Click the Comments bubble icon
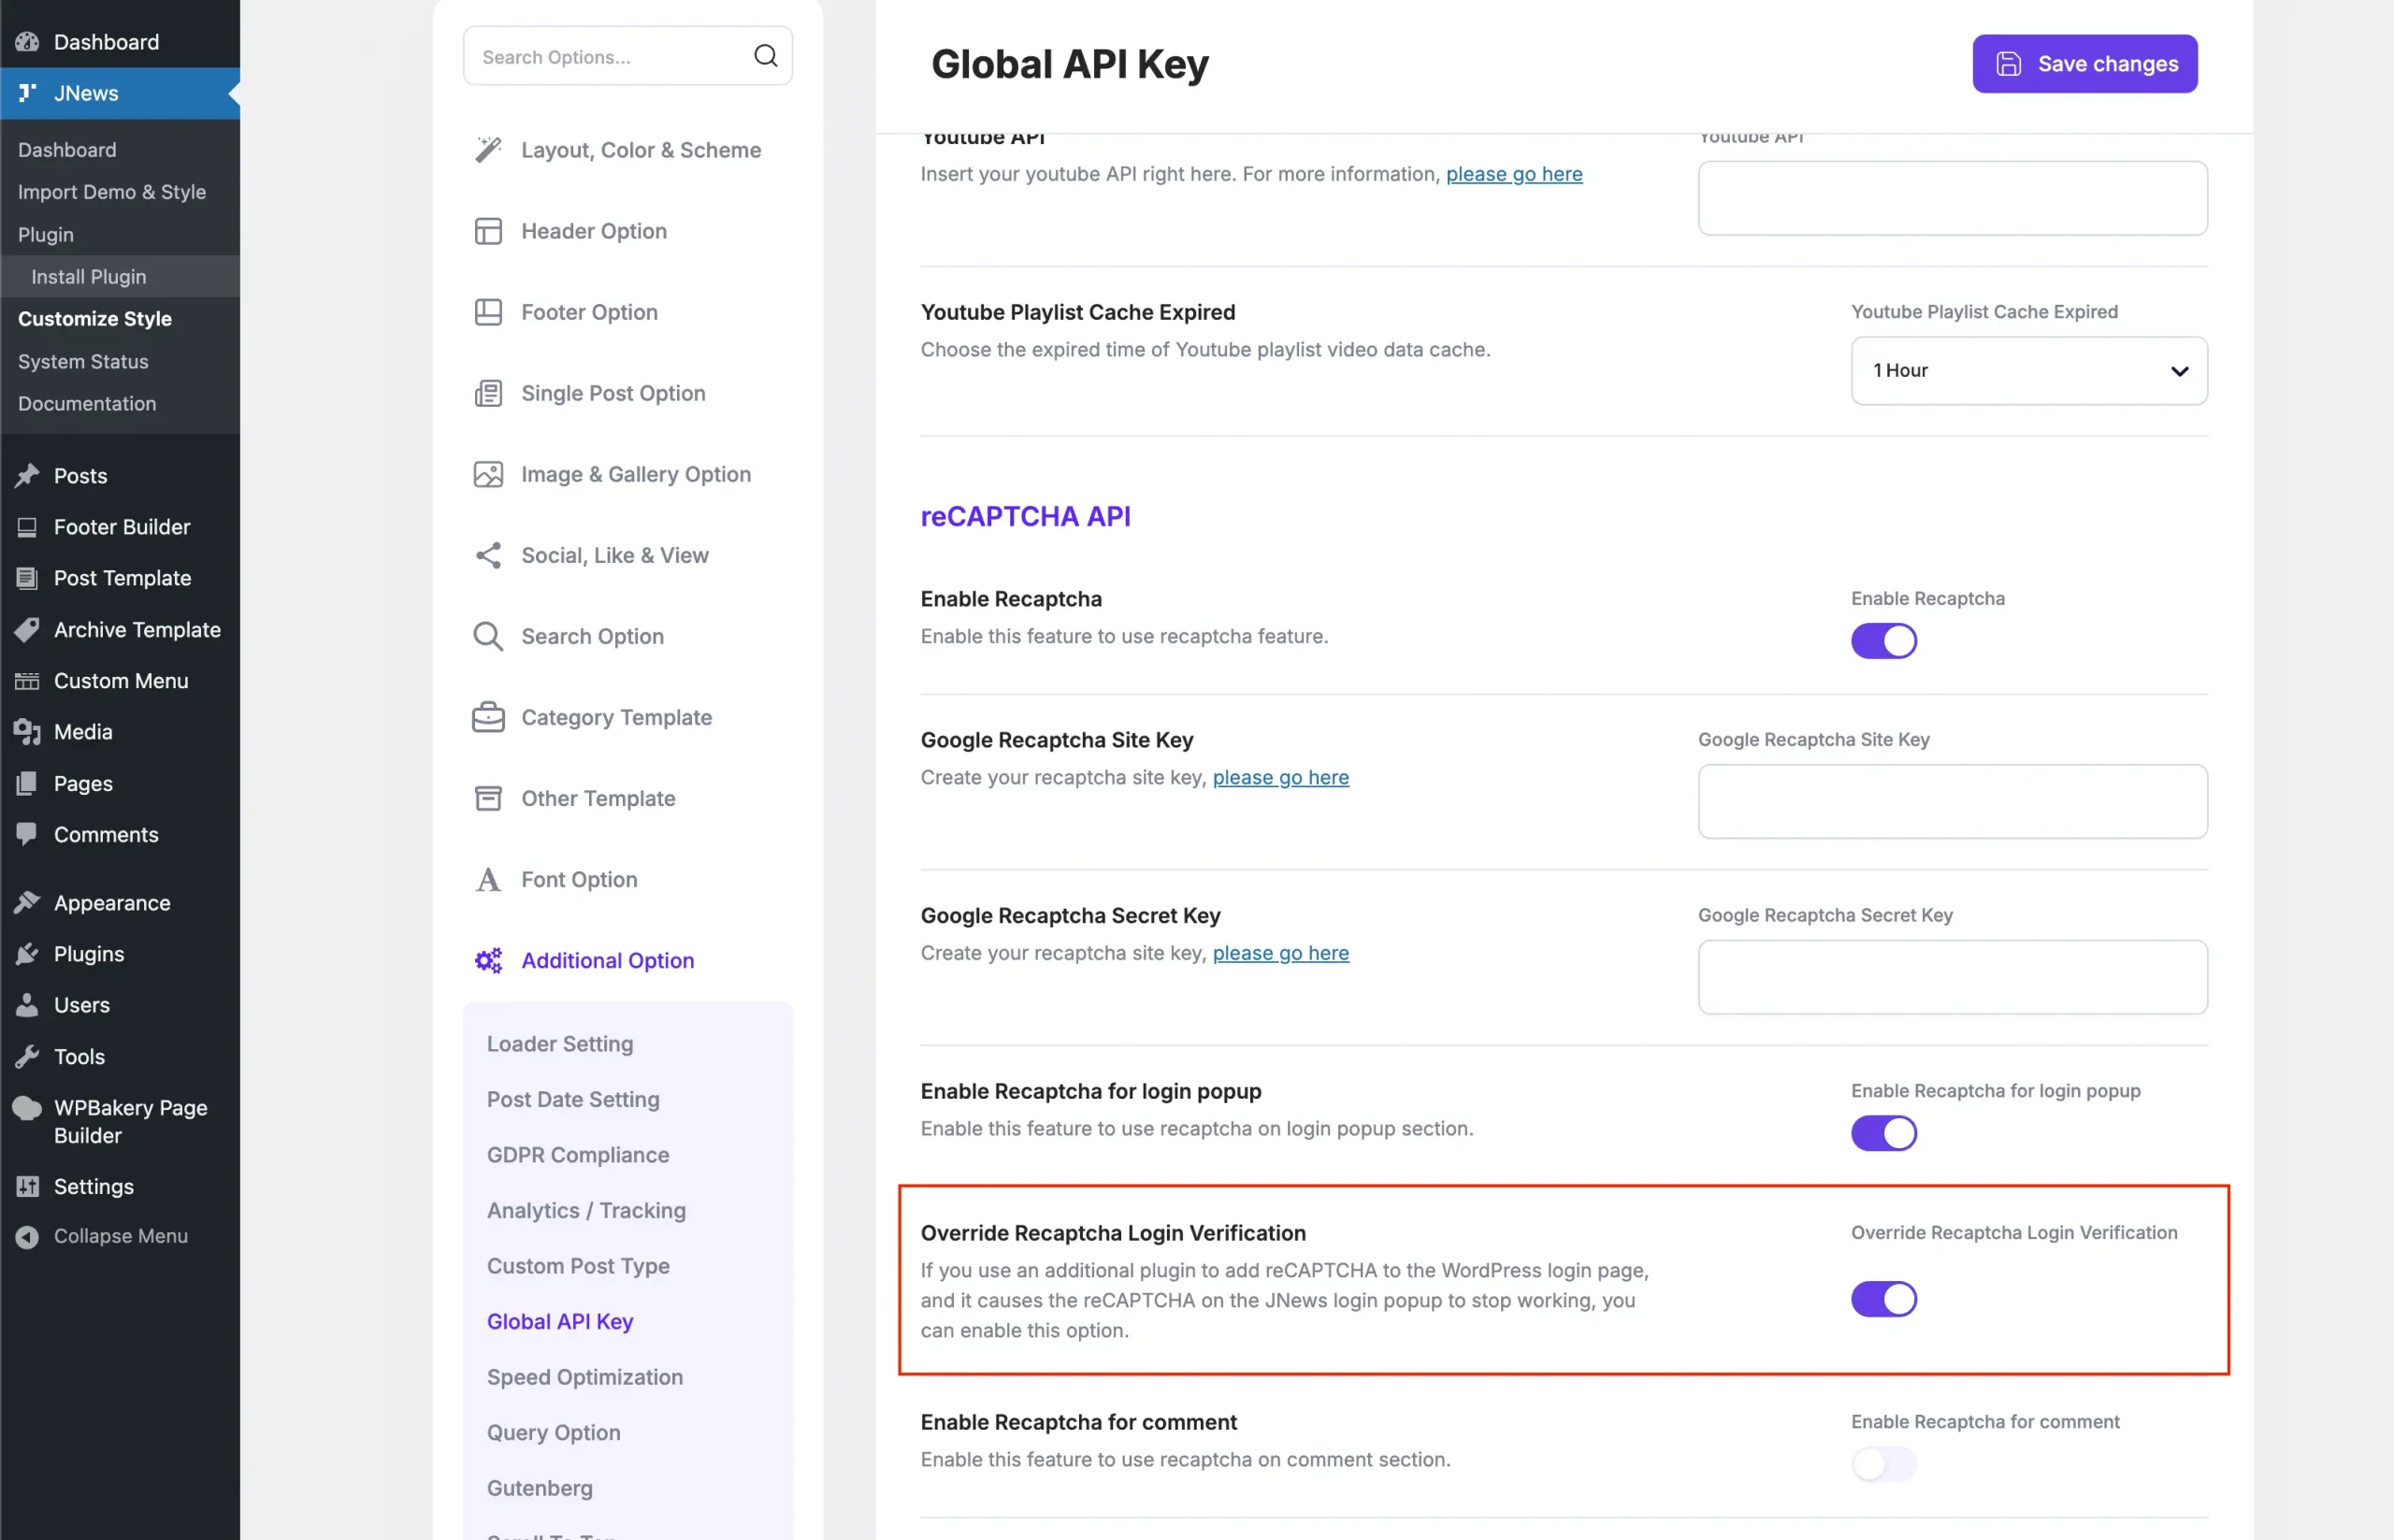Screen dimensions: 2394x1540 27,834
